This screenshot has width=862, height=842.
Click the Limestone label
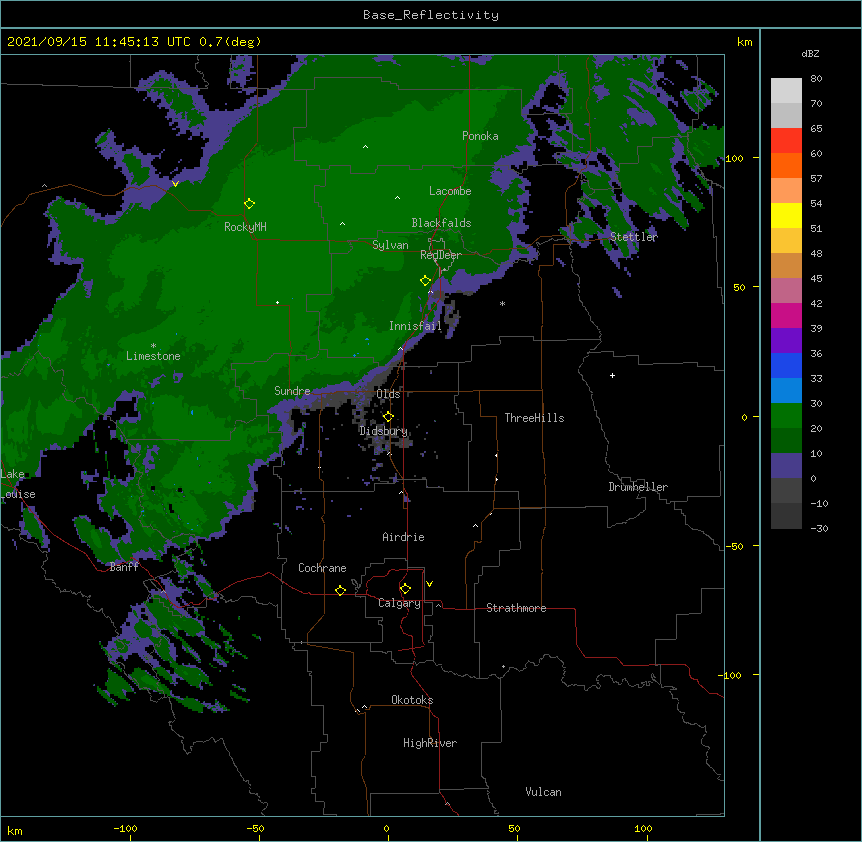pyautogui.click(x=153, y=356)
